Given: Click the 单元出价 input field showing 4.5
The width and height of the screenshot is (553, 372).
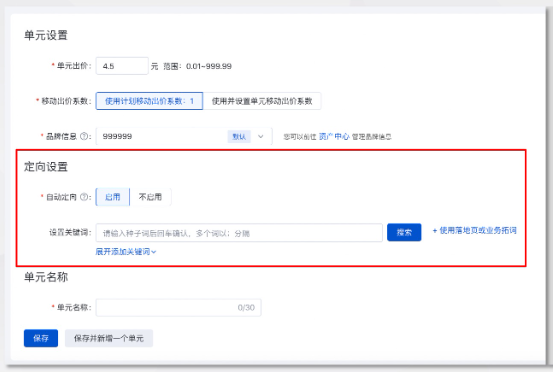Looking at the screenshot, I should click(x=122, y=66).
